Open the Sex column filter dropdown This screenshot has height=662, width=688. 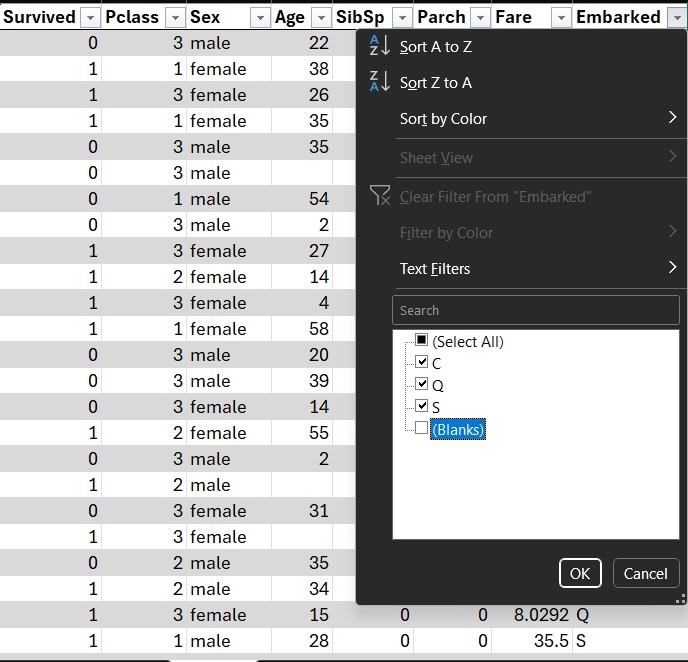tap(260, 17)
